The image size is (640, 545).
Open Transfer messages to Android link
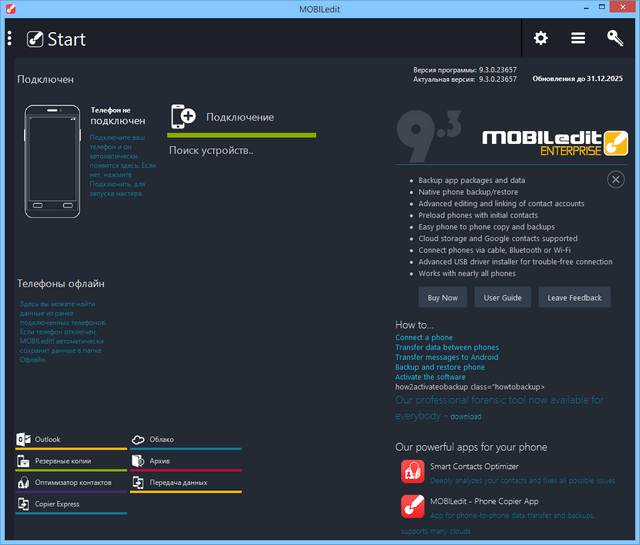[447, 357]
